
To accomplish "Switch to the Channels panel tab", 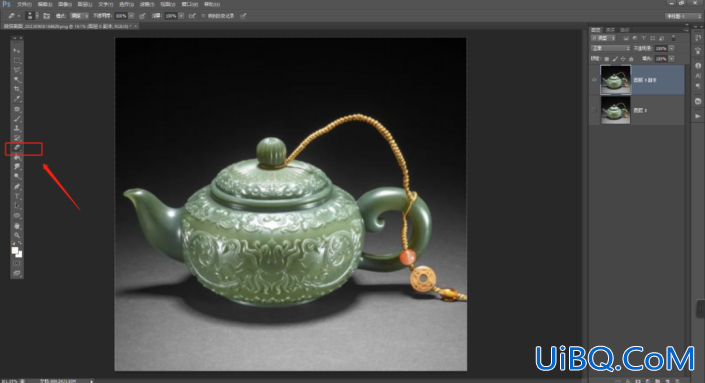I will click(x=610, y=30).
